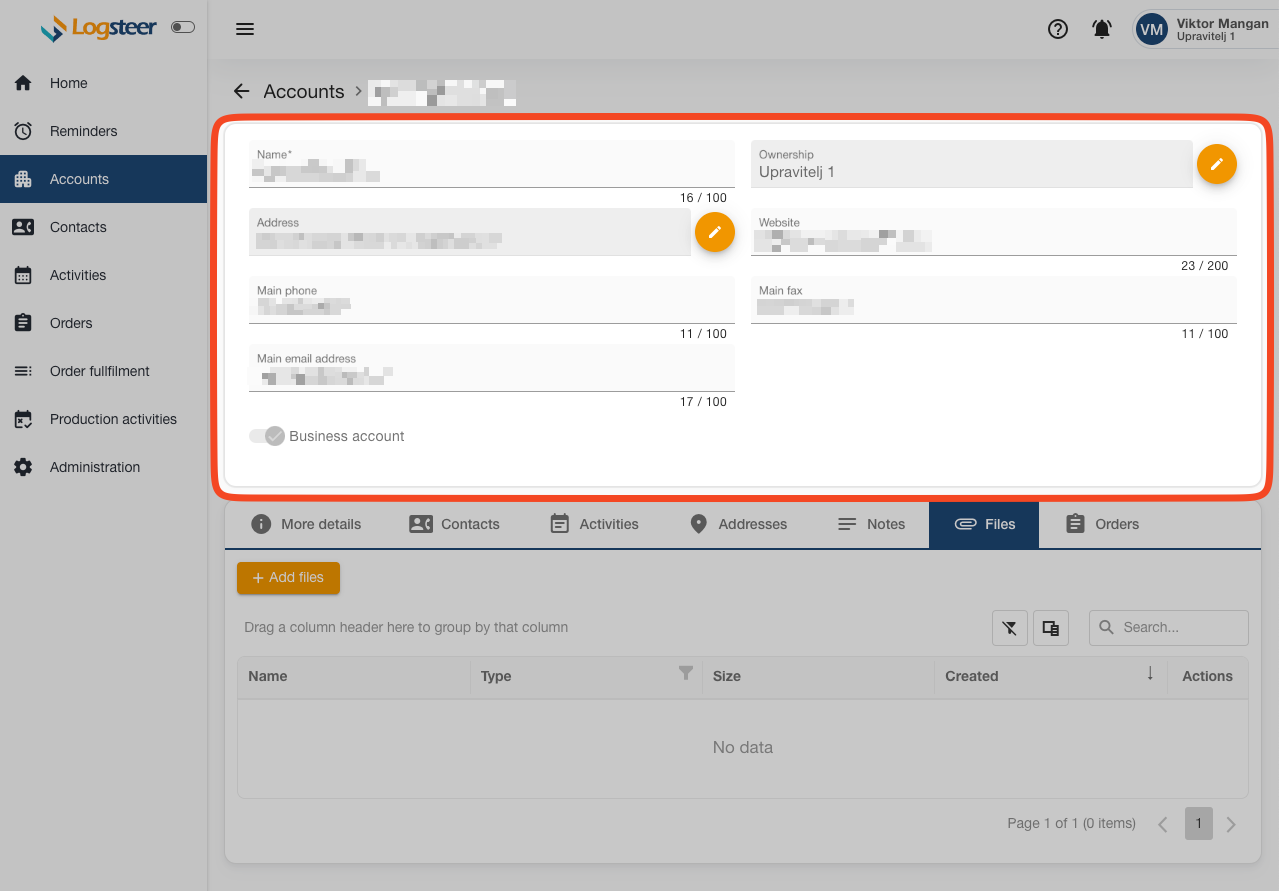Open the Orders tab

[1102, 524]
